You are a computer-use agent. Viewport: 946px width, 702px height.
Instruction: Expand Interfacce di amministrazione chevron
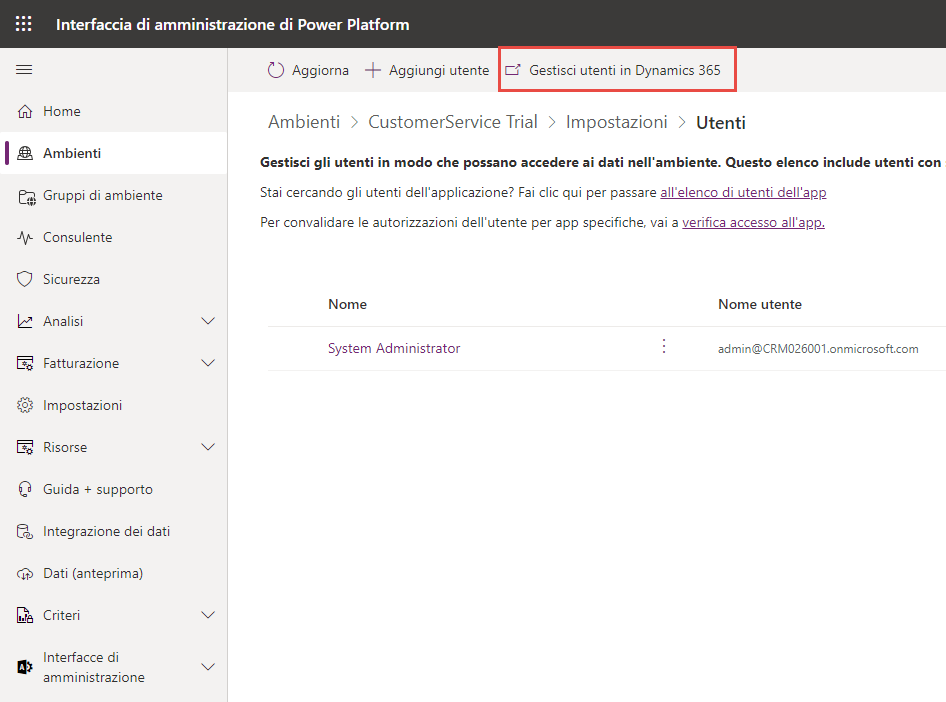[208, 667]
